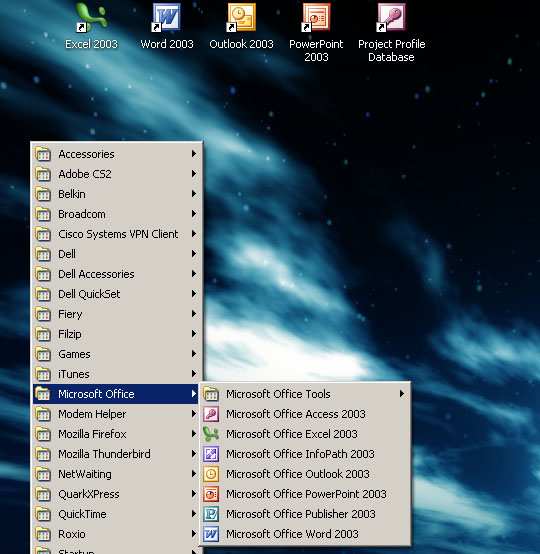Click the PowerPoint 2003 orange icon in submenu

(211, 494)
